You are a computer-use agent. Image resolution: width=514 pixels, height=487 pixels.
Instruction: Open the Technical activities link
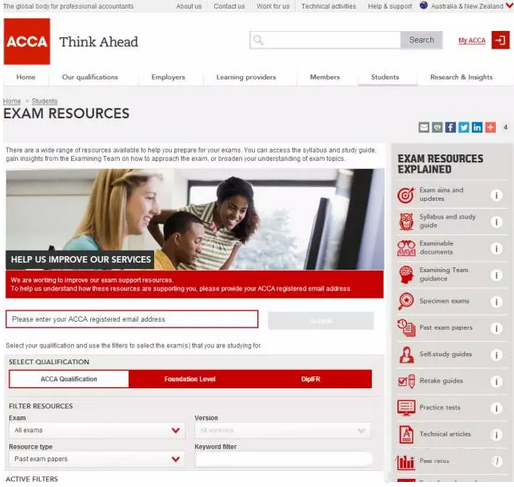pyautogui.click(x=329, y=6)
